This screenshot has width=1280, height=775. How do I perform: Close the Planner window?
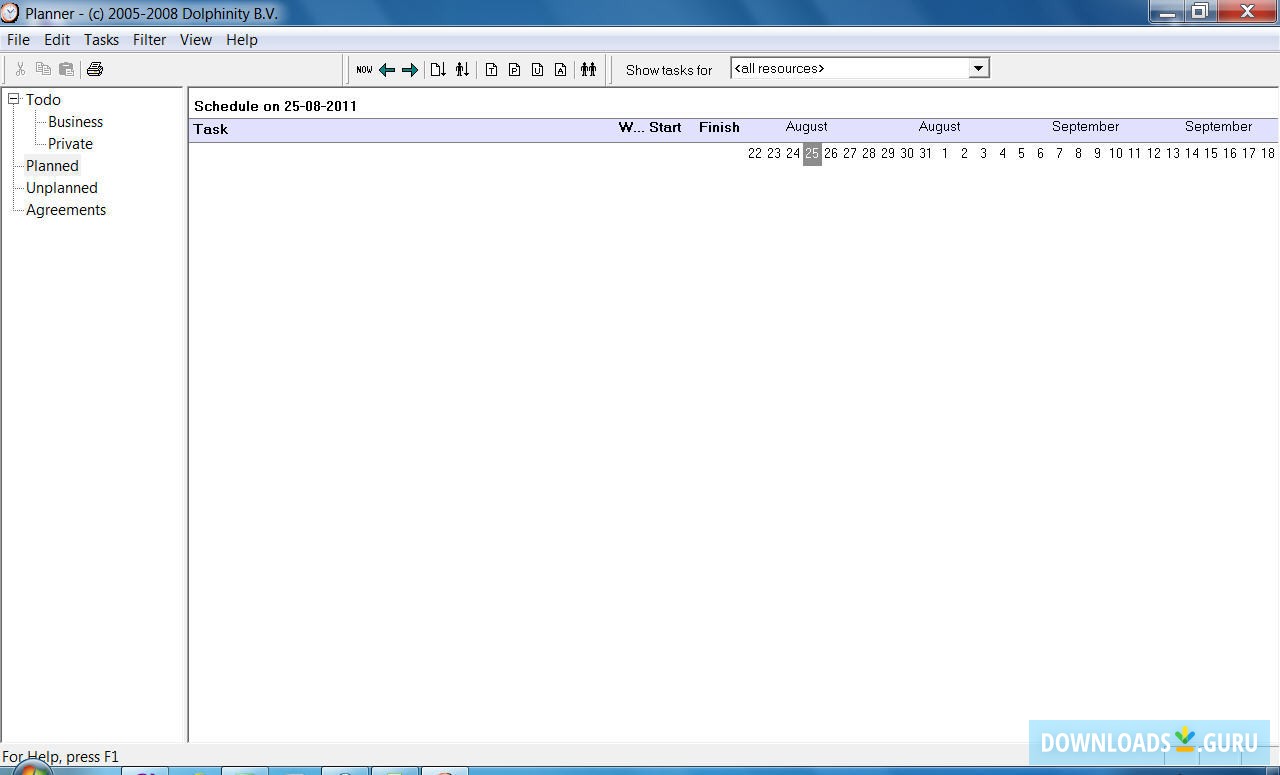tap(1247, 12)
